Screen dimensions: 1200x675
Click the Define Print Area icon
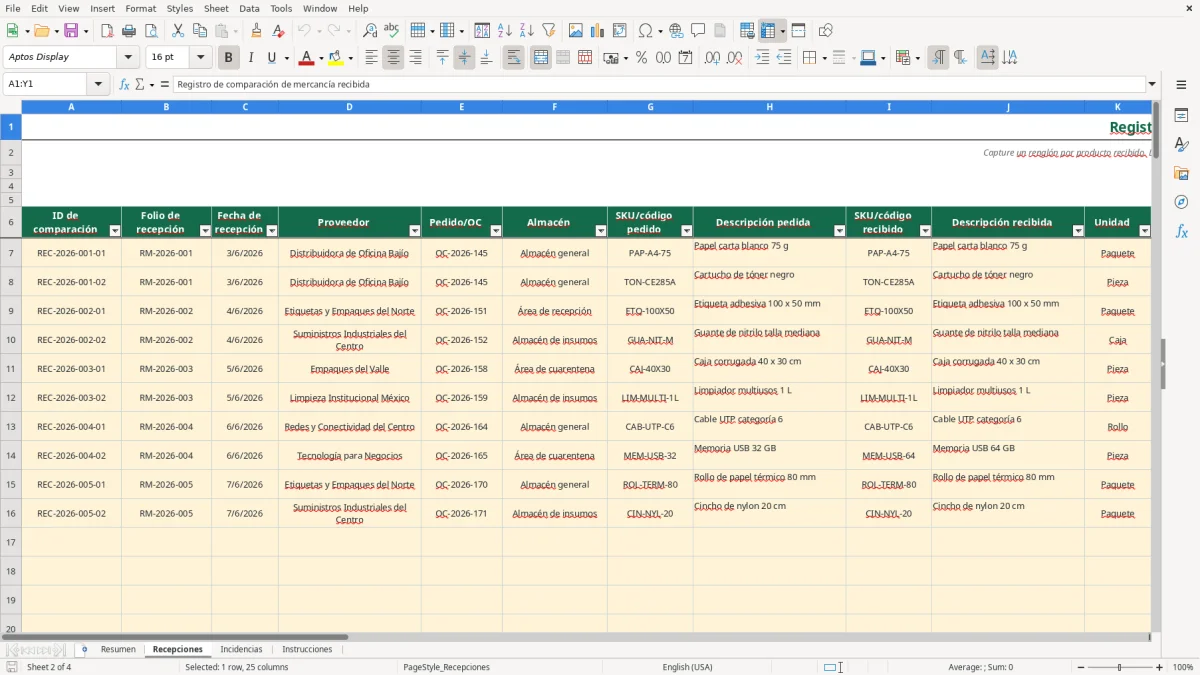coord(747,31)
